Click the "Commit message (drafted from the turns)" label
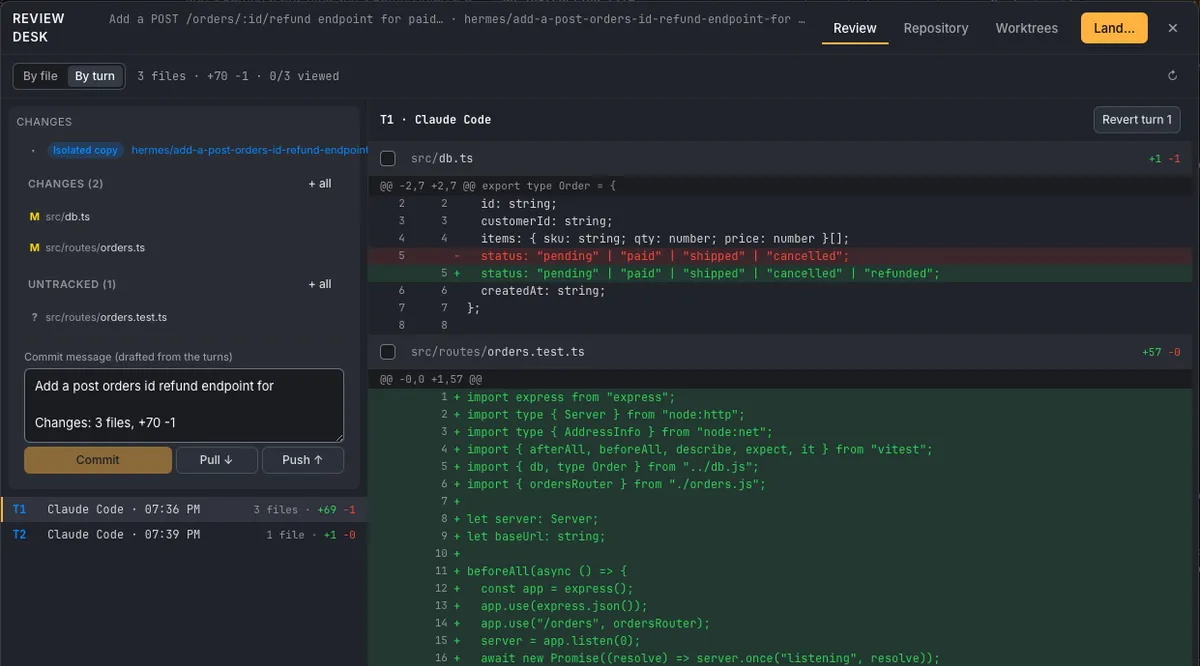This screenshot has height=666, width=1200. [x=128, y=357]
